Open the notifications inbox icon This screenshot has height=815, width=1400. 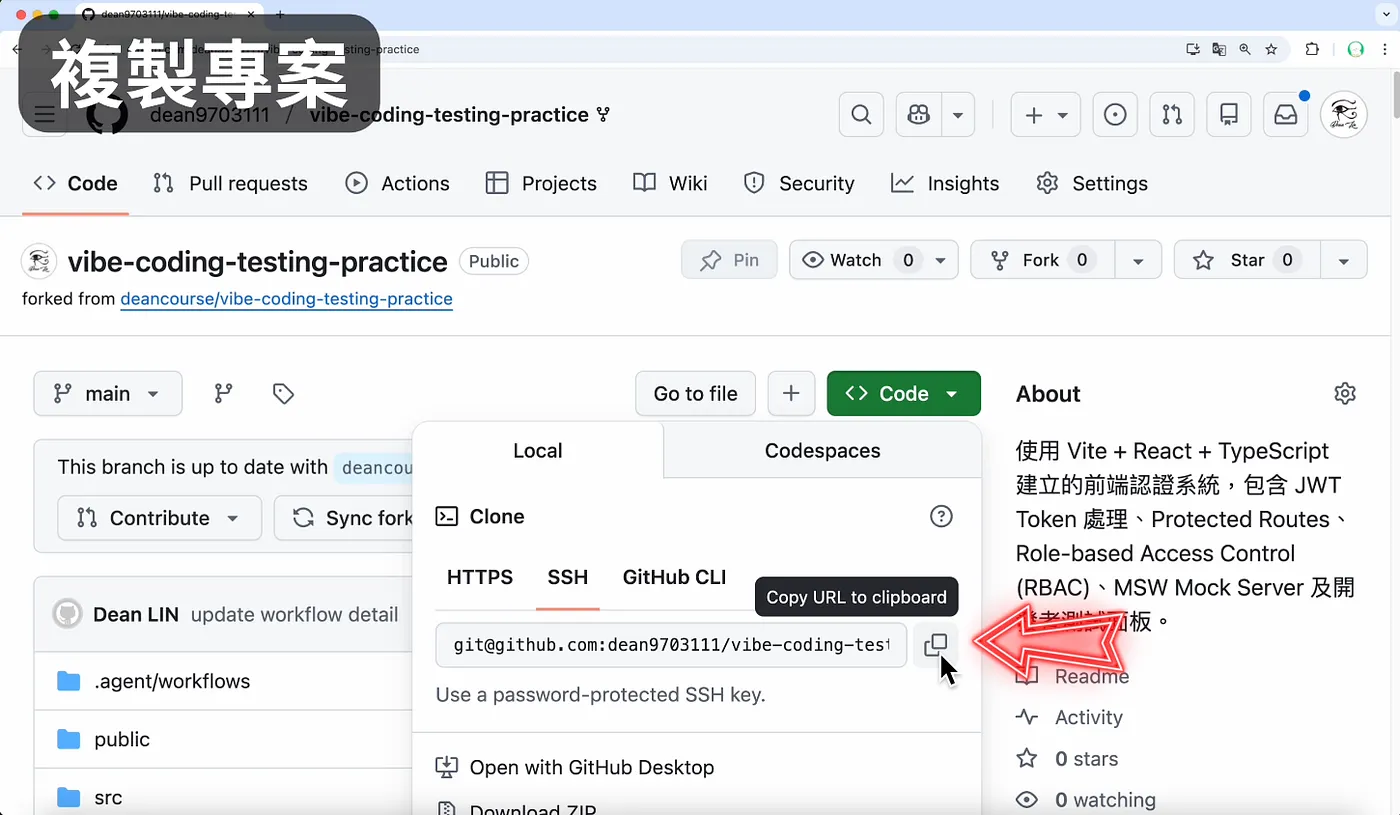pyautogui.click(x=1286, y=115)
